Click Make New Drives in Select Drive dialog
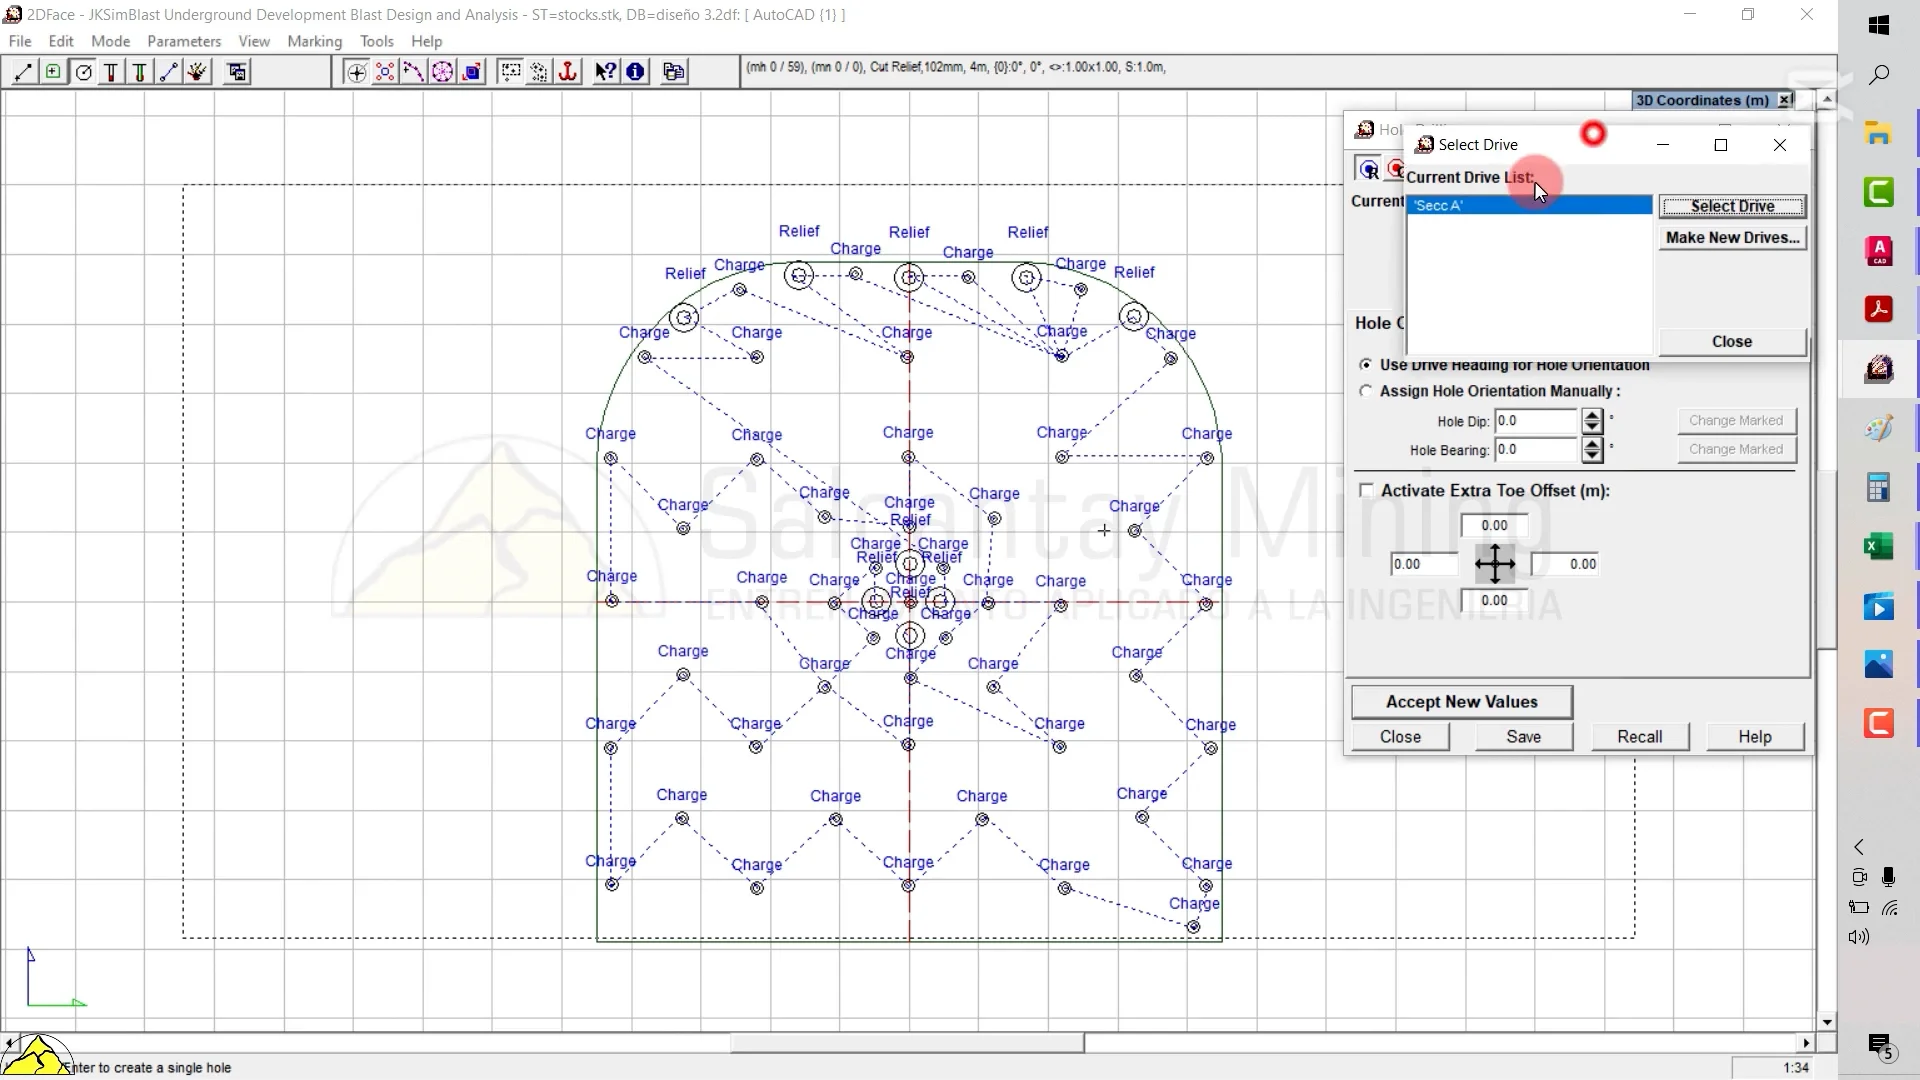 (1731, 237)
